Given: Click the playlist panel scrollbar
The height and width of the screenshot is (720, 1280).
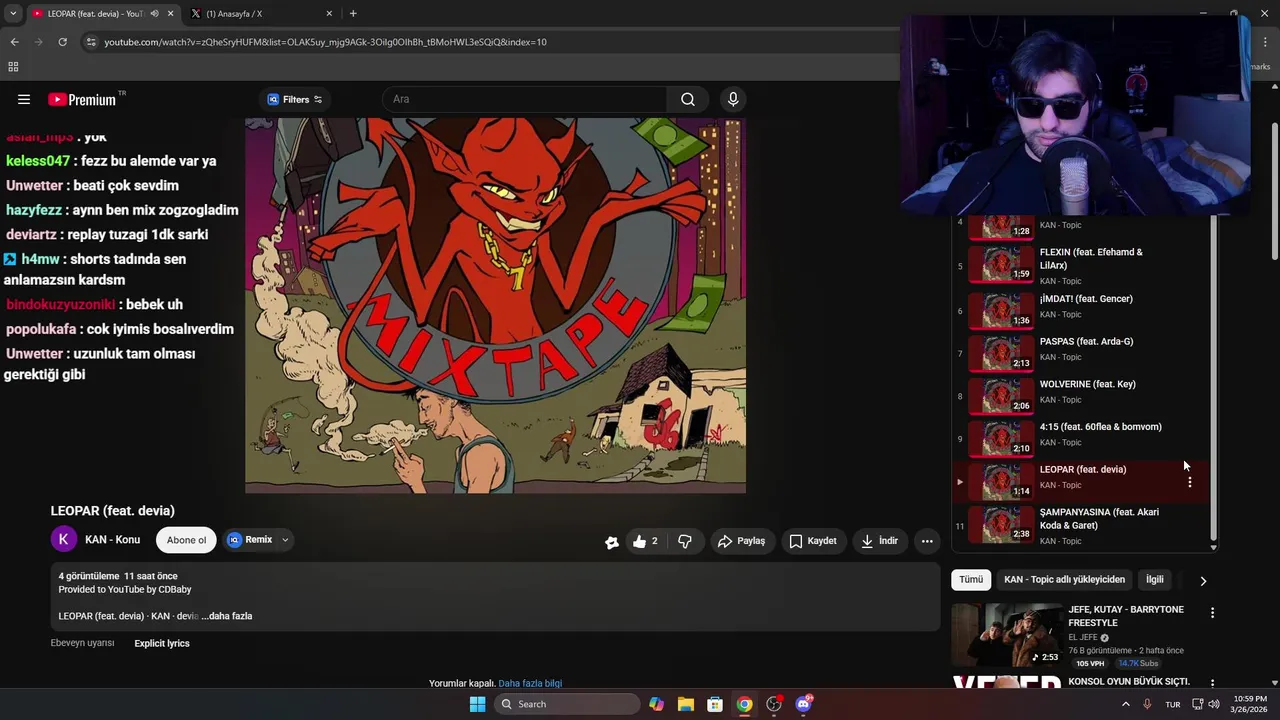Looking at the screenshot, I should point(1214,380).
